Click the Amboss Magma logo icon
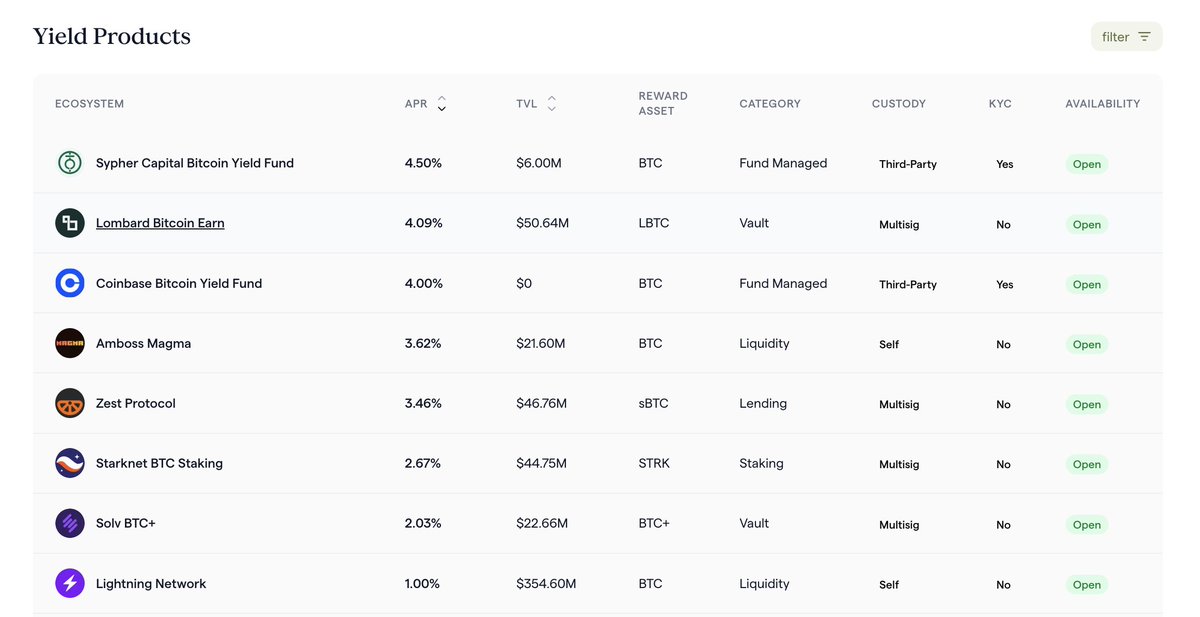The width and height of the screenshot is (1200, 617). click(70, 343)
